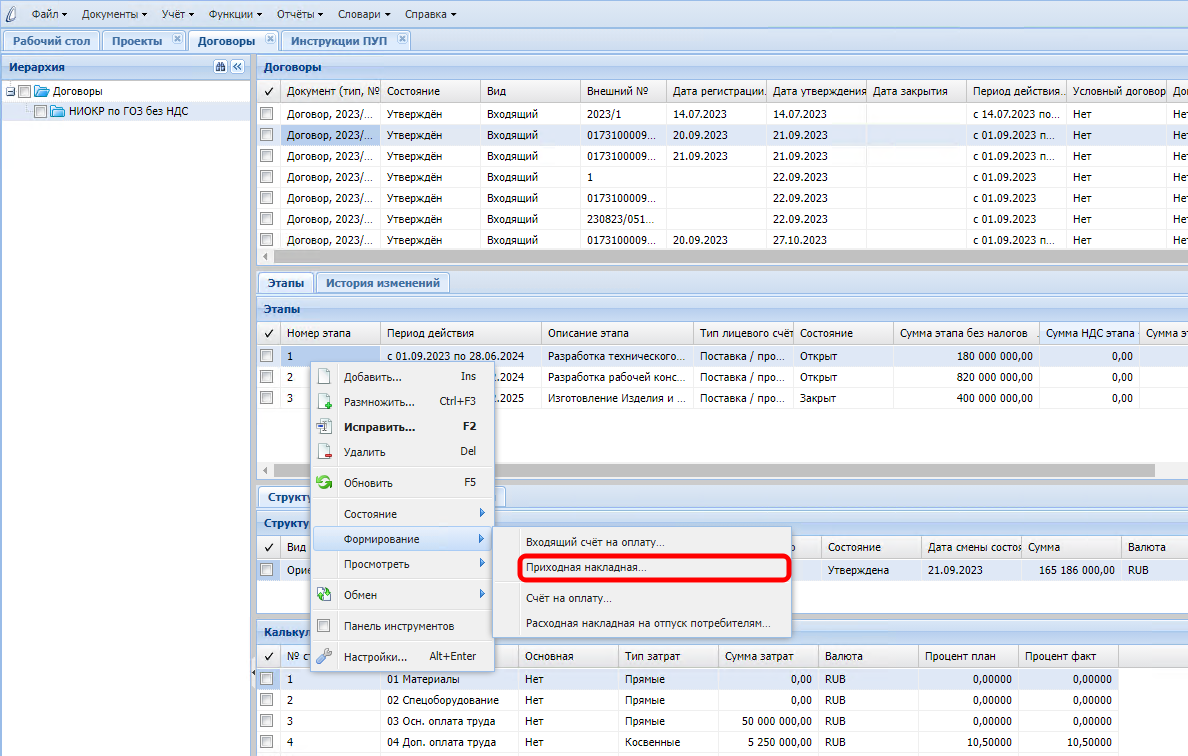
Task: Click the green Обновить refresh icon
Action: tap(324, 482)
